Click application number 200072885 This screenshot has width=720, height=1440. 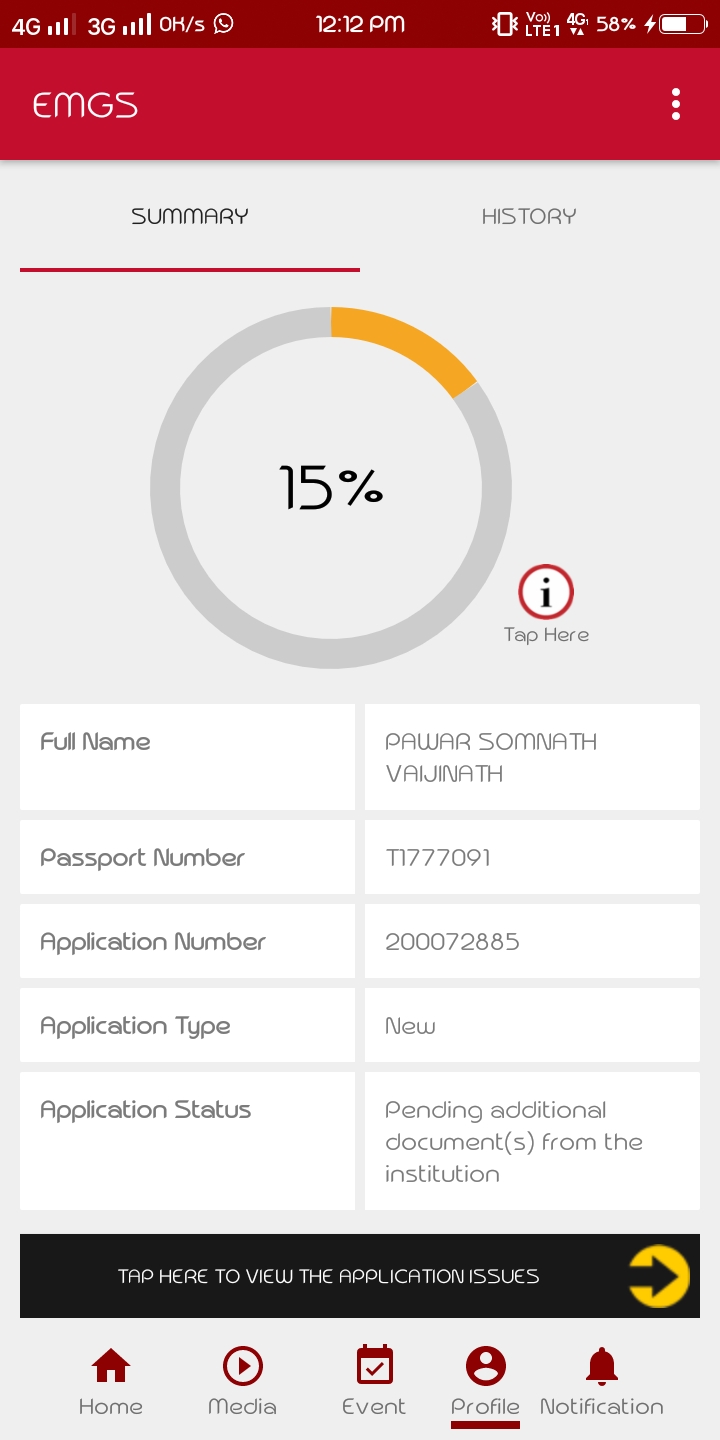tap(452, 942)
